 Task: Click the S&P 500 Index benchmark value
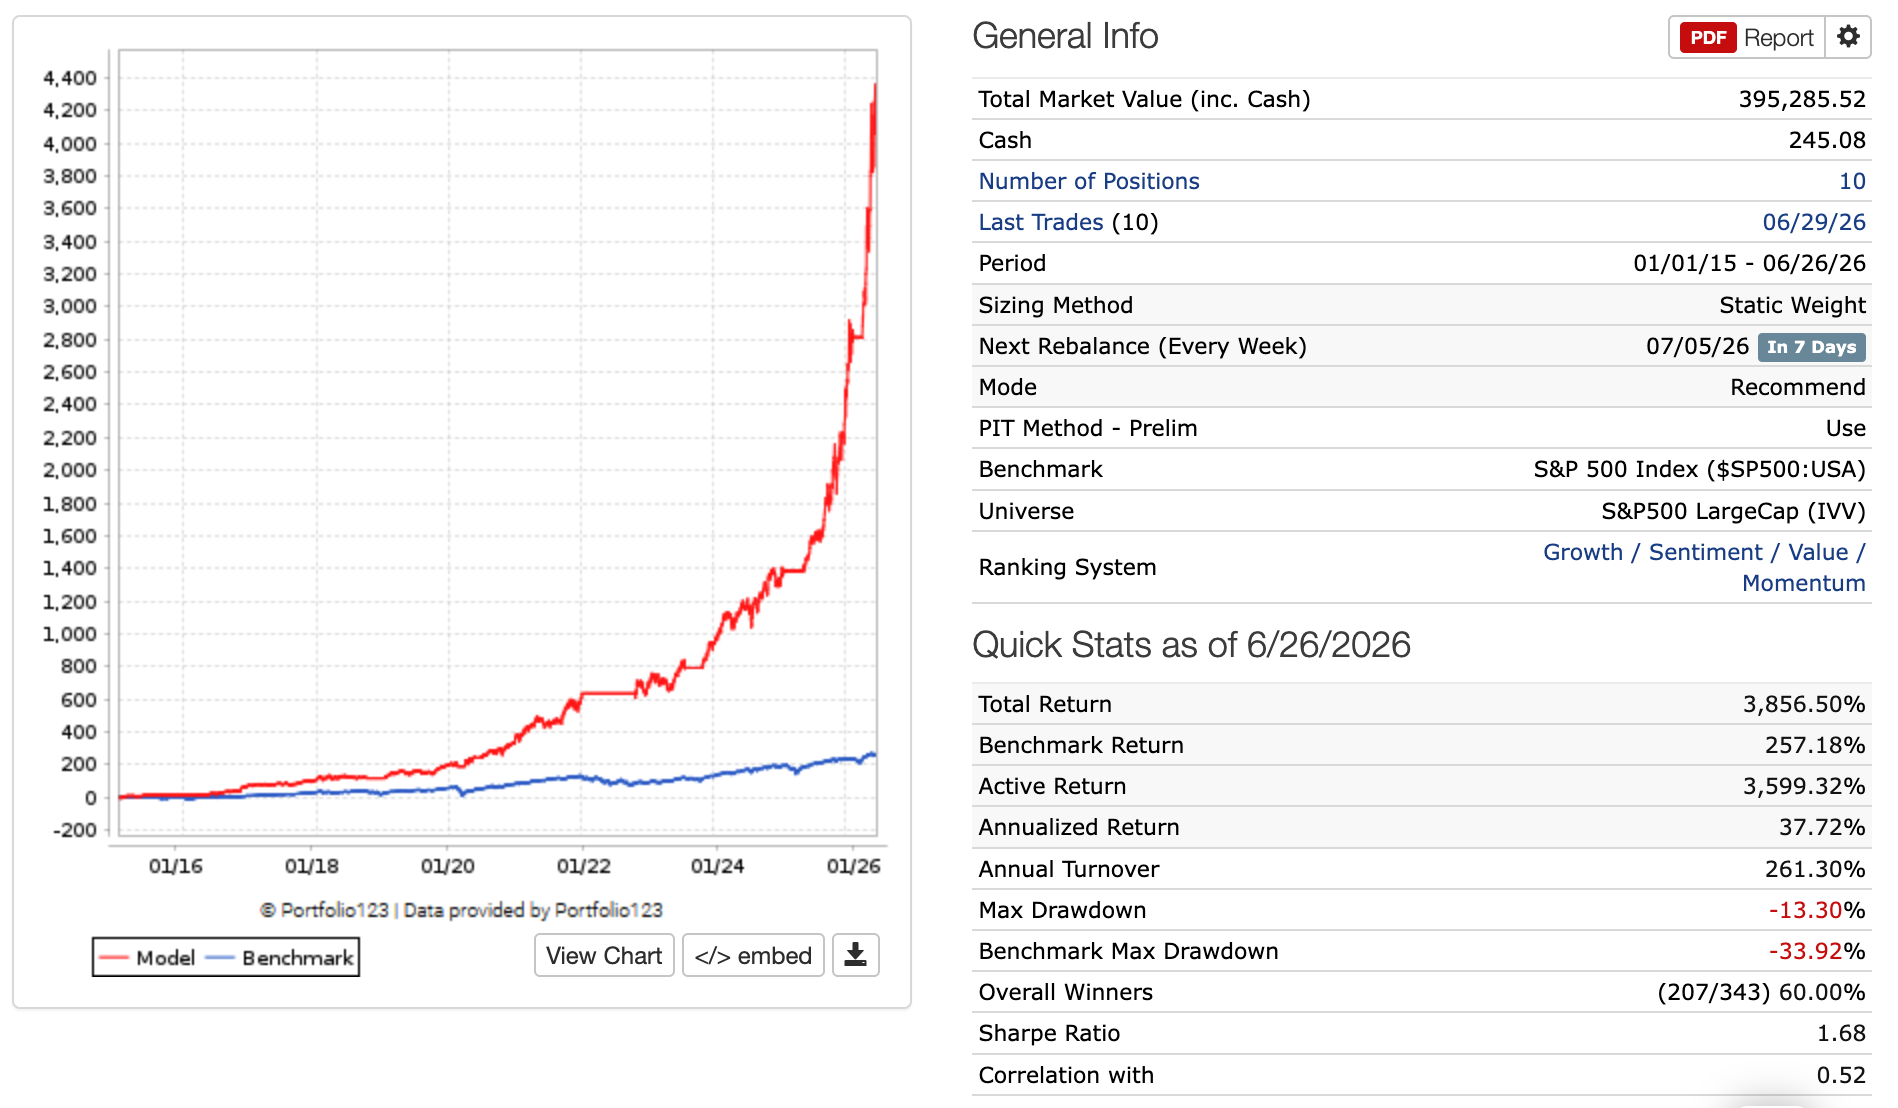click(x=1699, y=469)
